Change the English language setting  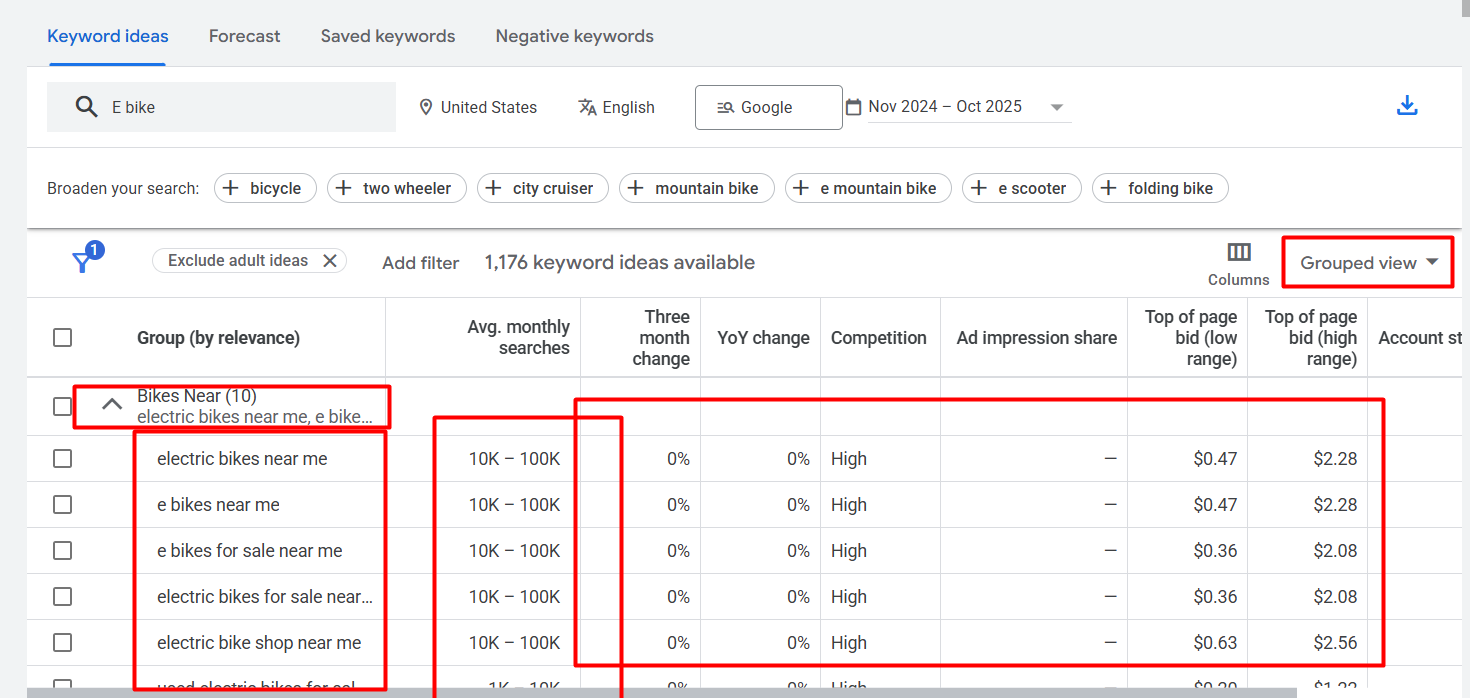[616, 107]
